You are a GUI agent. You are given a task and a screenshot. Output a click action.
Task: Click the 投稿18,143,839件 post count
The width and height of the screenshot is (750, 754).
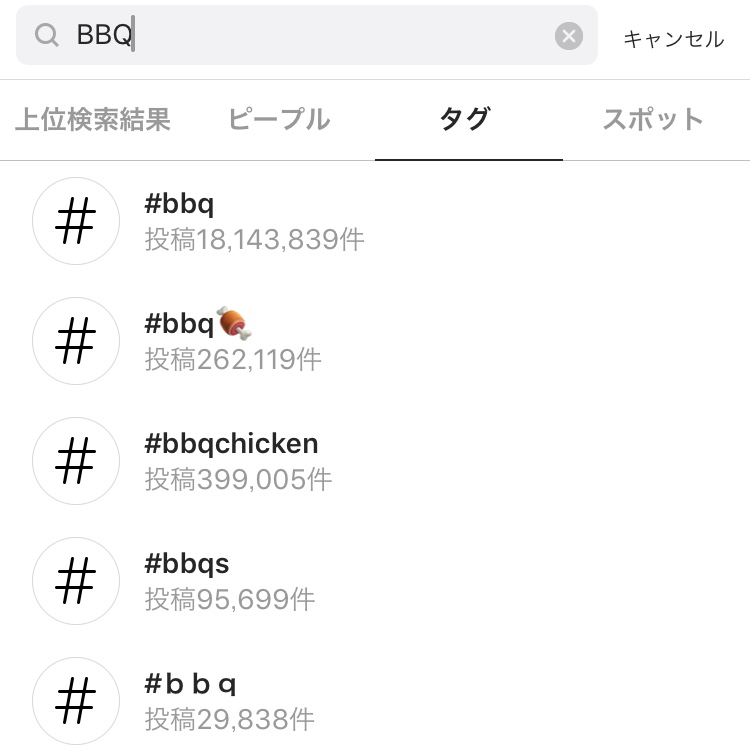tap(255, 240)
